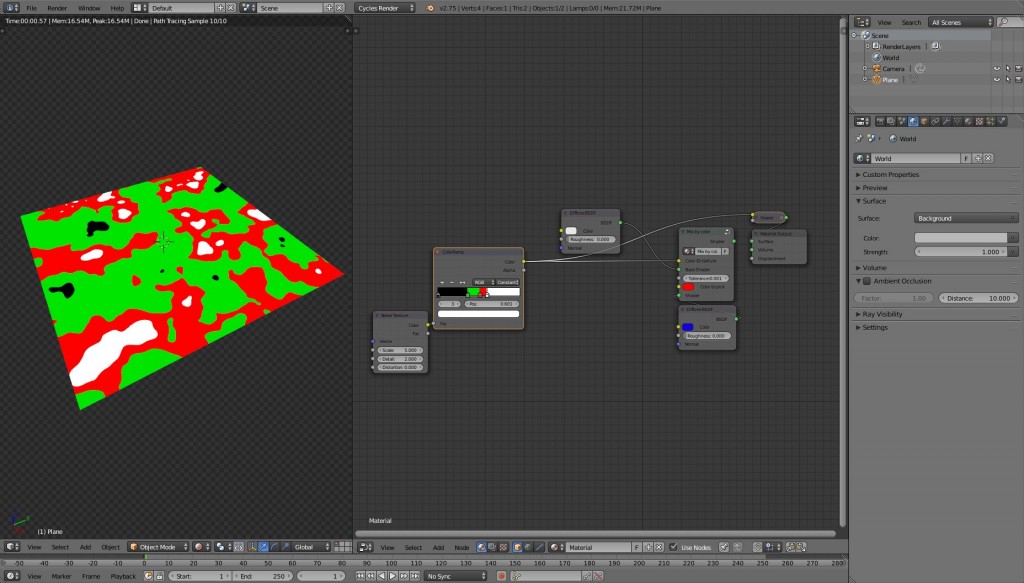Open the Render menu in the top header
Screen dimensions: 1024x583
click(x=57, y=7)
